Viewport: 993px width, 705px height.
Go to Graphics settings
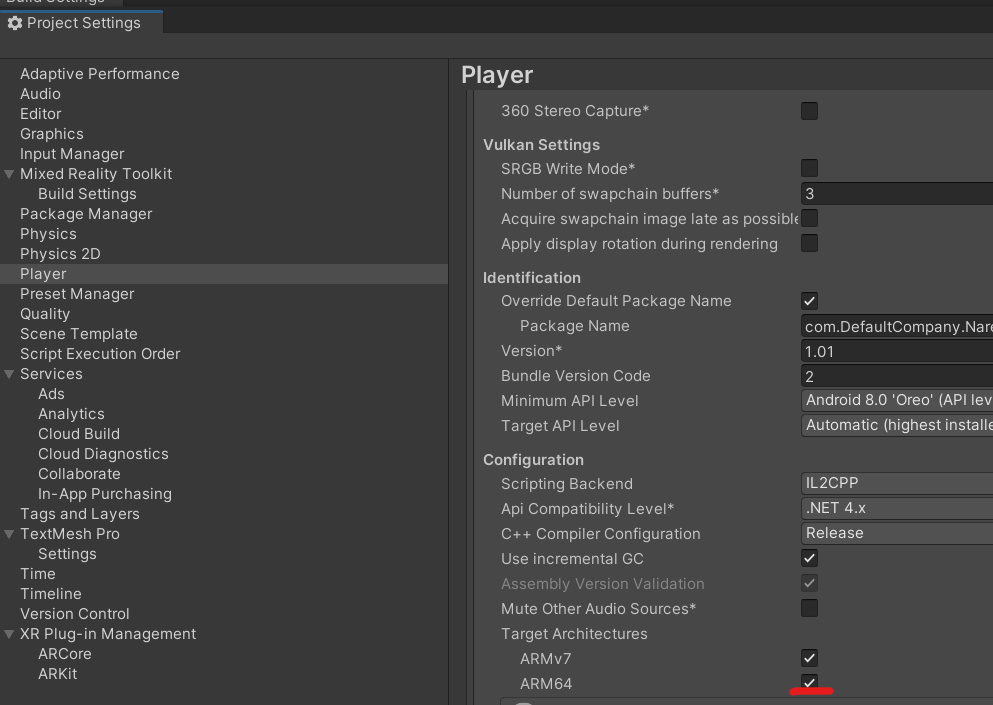tap(52, 134)
